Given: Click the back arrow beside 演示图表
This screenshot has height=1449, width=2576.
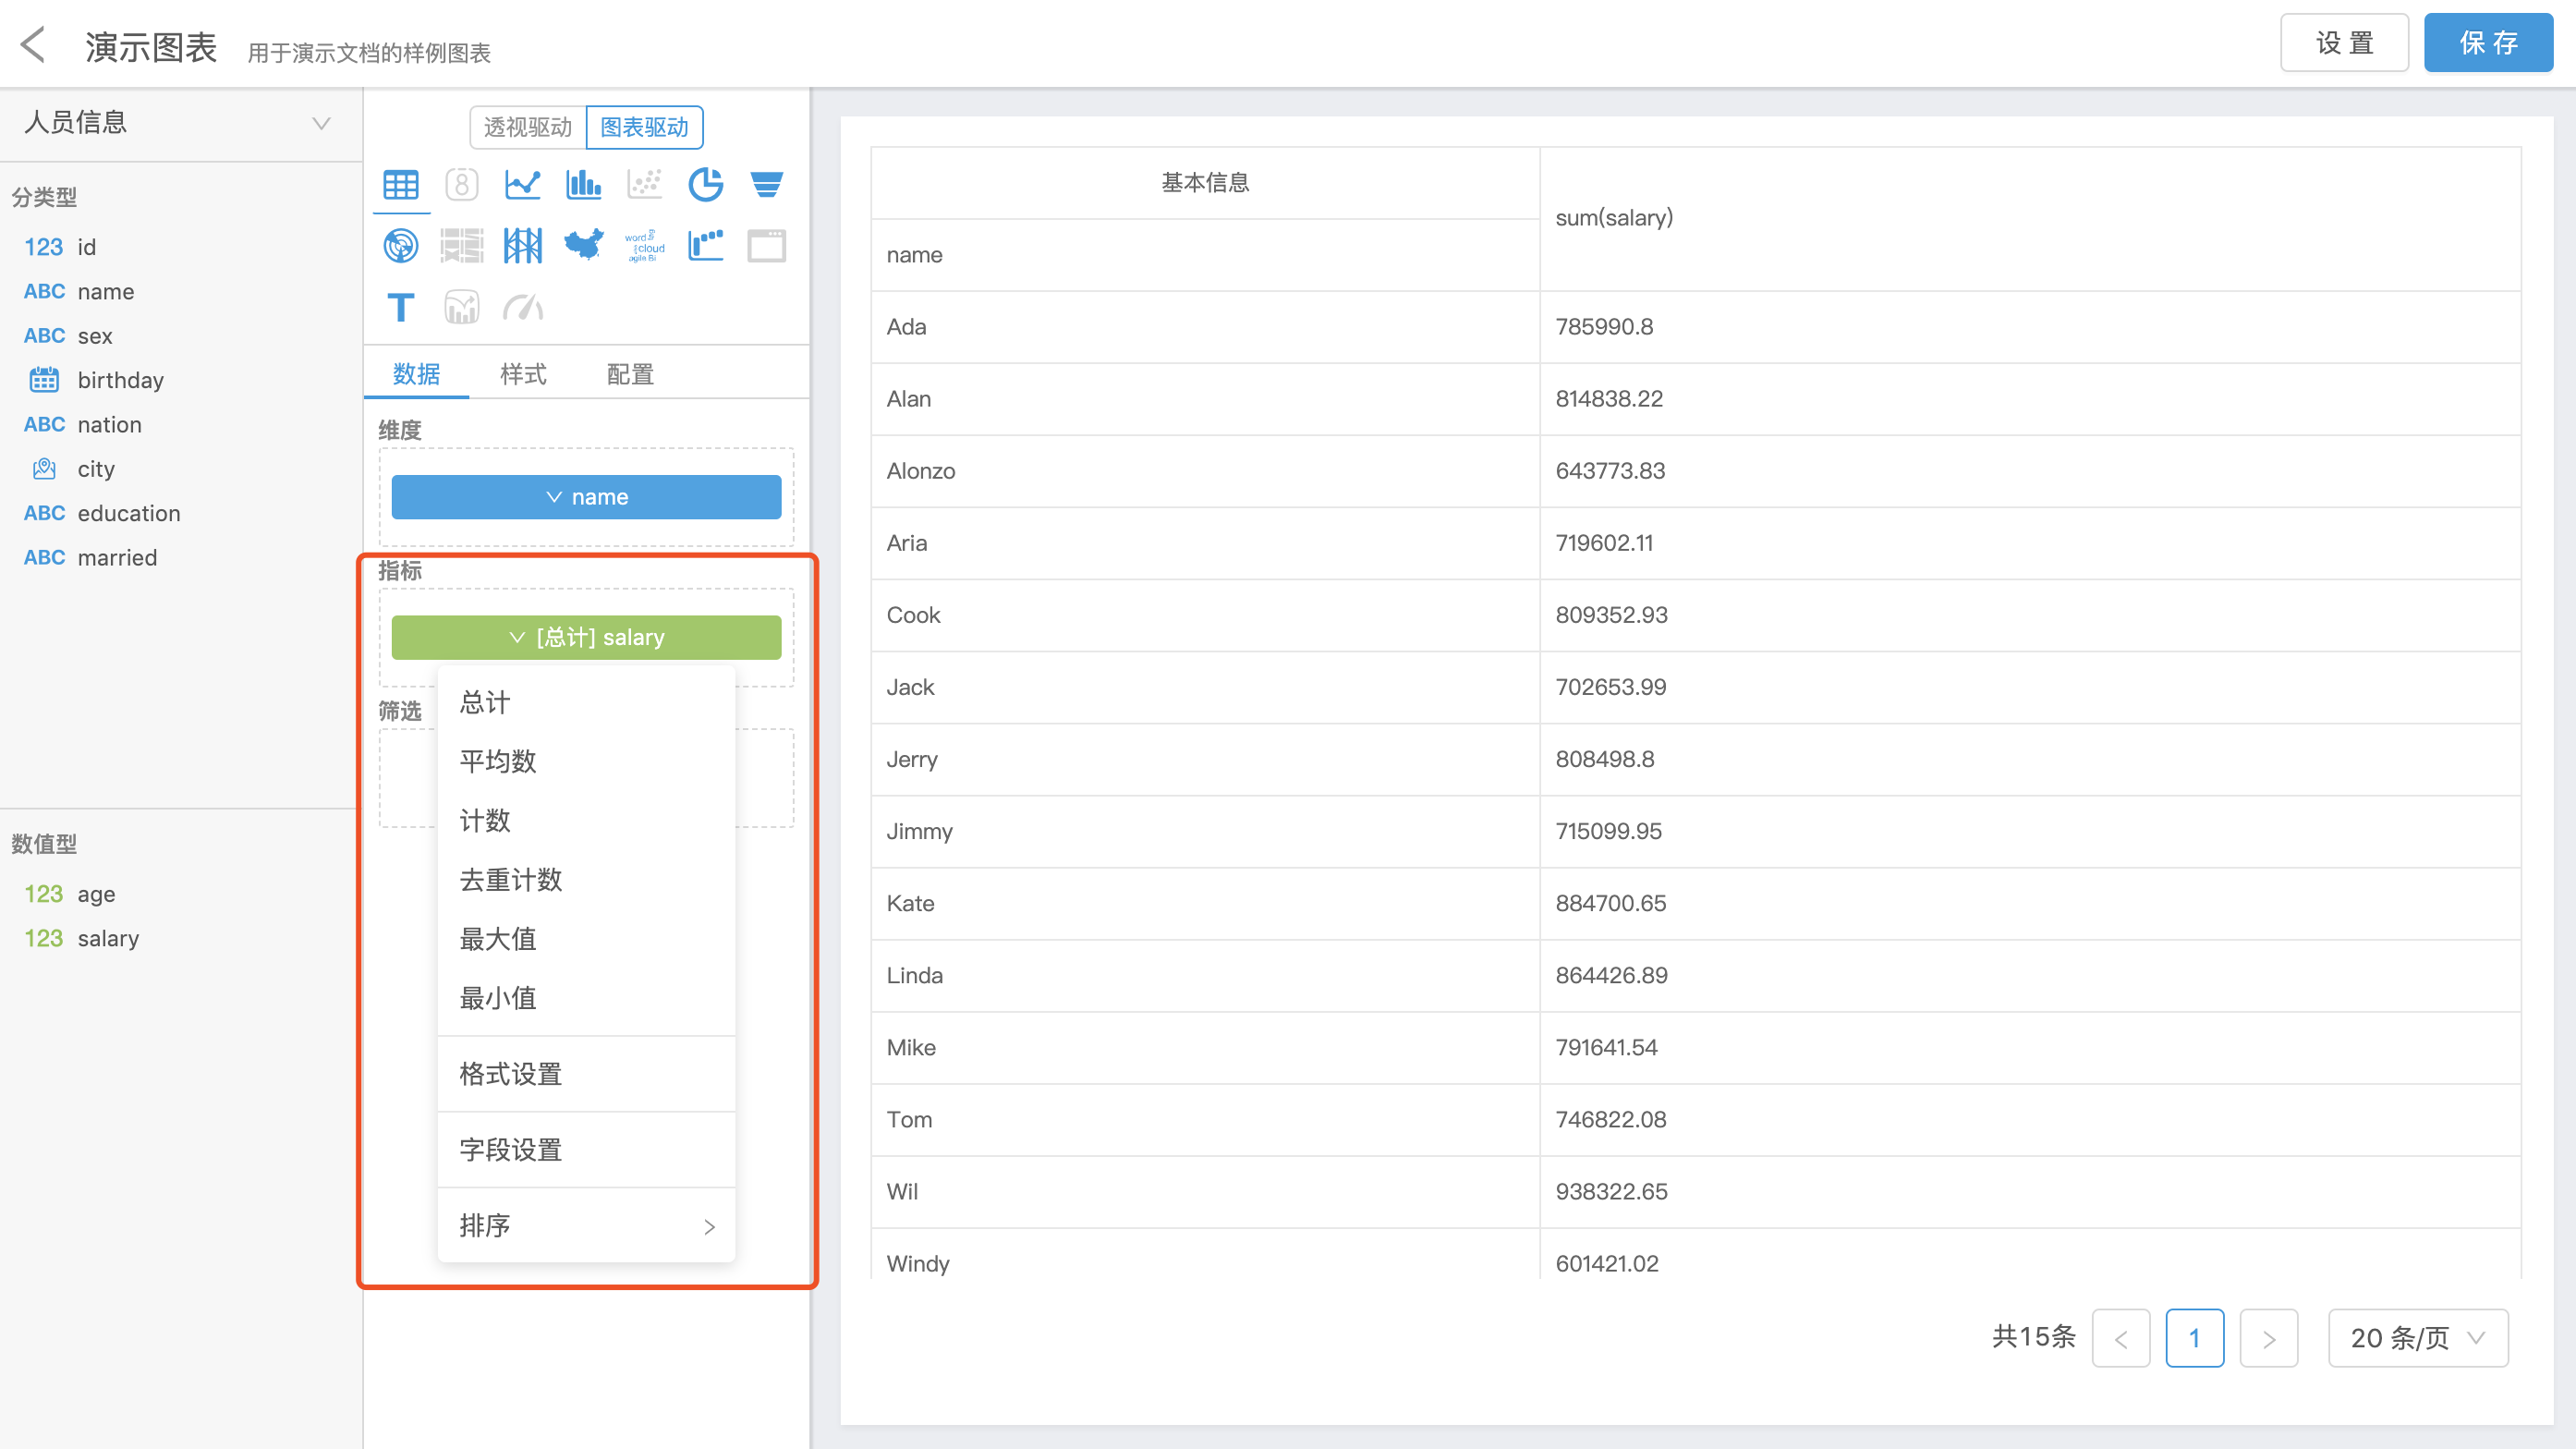Looking at the screenshot, I should (x=34, y=45).
